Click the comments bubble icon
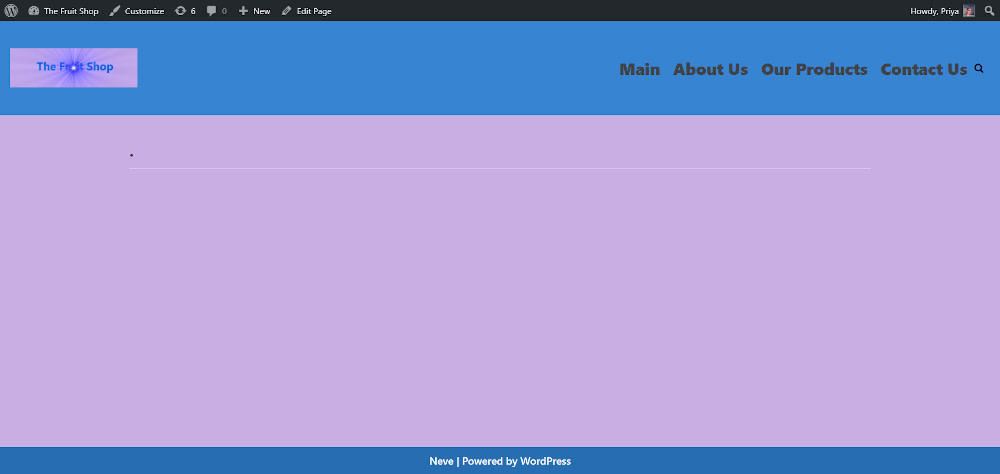The image size is (1000, 474). coord(212,11)
